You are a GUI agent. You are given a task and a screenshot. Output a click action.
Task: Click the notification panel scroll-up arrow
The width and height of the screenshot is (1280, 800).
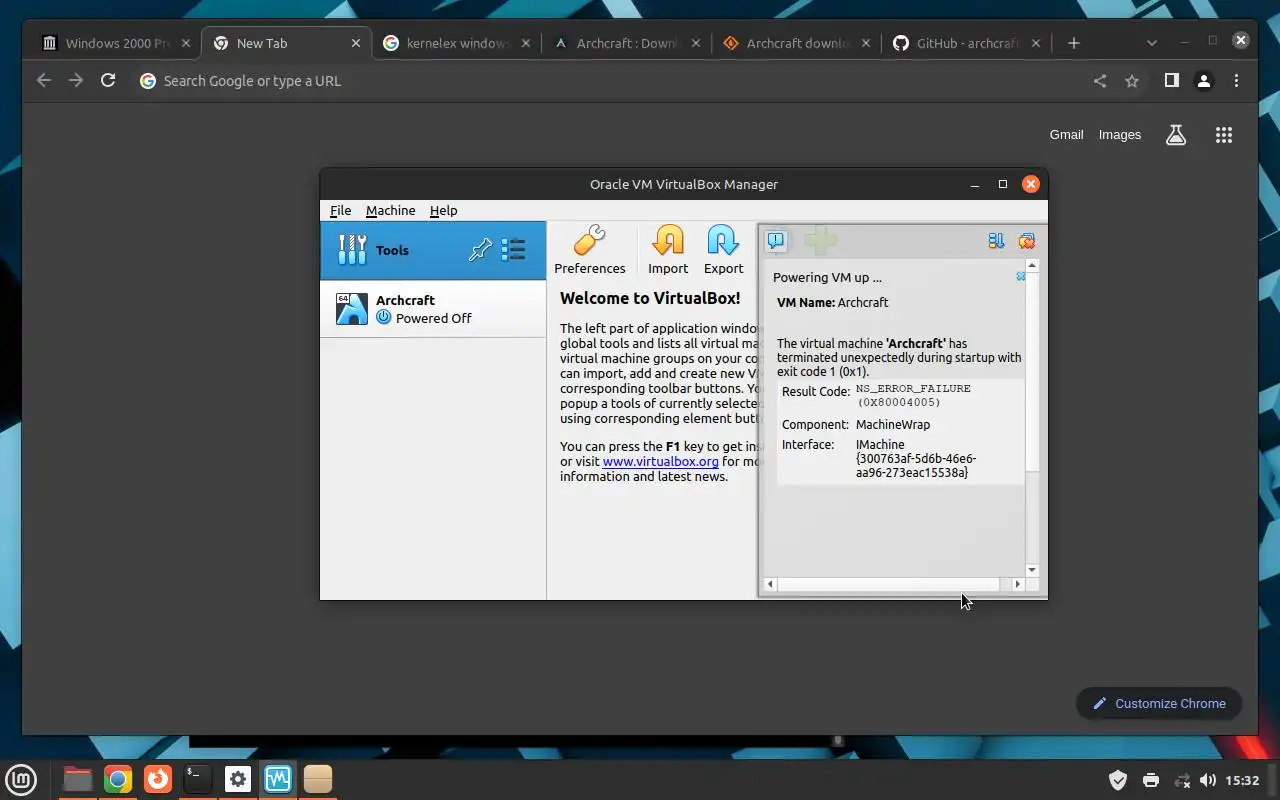1032,266
